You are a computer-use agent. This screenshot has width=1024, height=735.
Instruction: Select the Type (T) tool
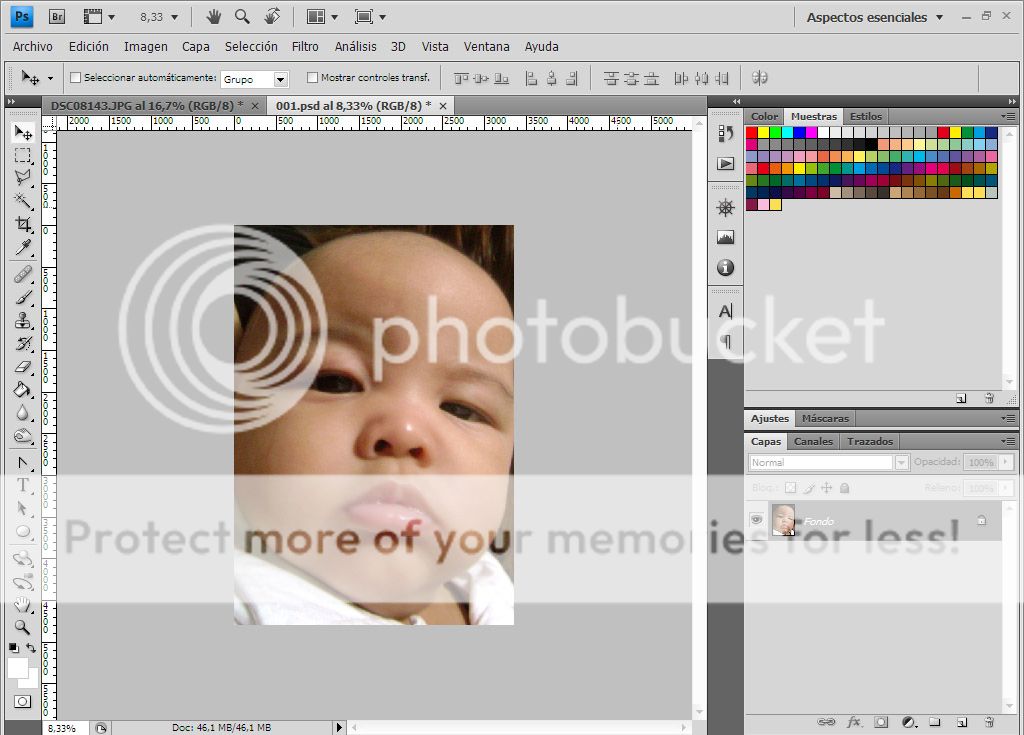[x=23, y=485]
